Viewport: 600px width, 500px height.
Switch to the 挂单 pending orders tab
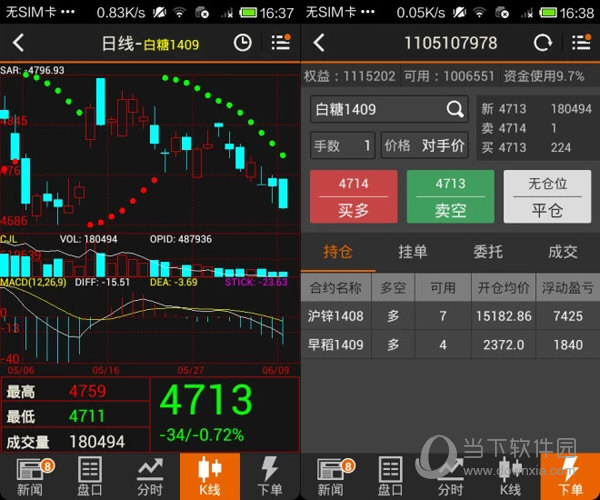(412, 252)
